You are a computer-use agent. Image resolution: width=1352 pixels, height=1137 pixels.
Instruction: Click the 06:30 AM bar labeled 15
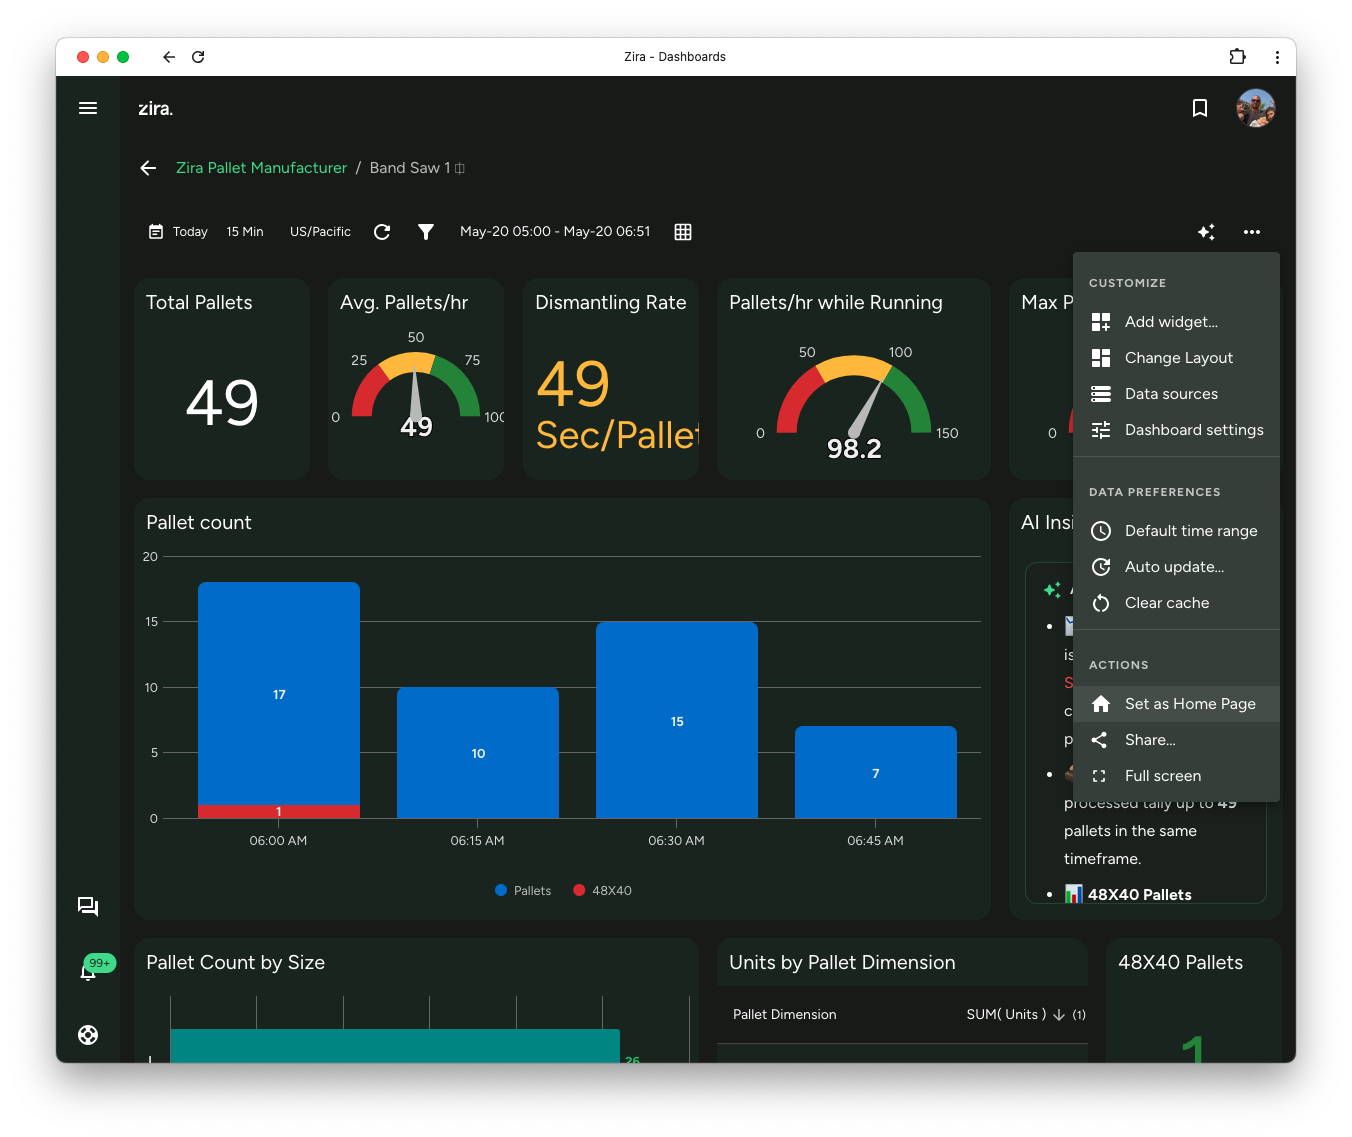point(677,720)
